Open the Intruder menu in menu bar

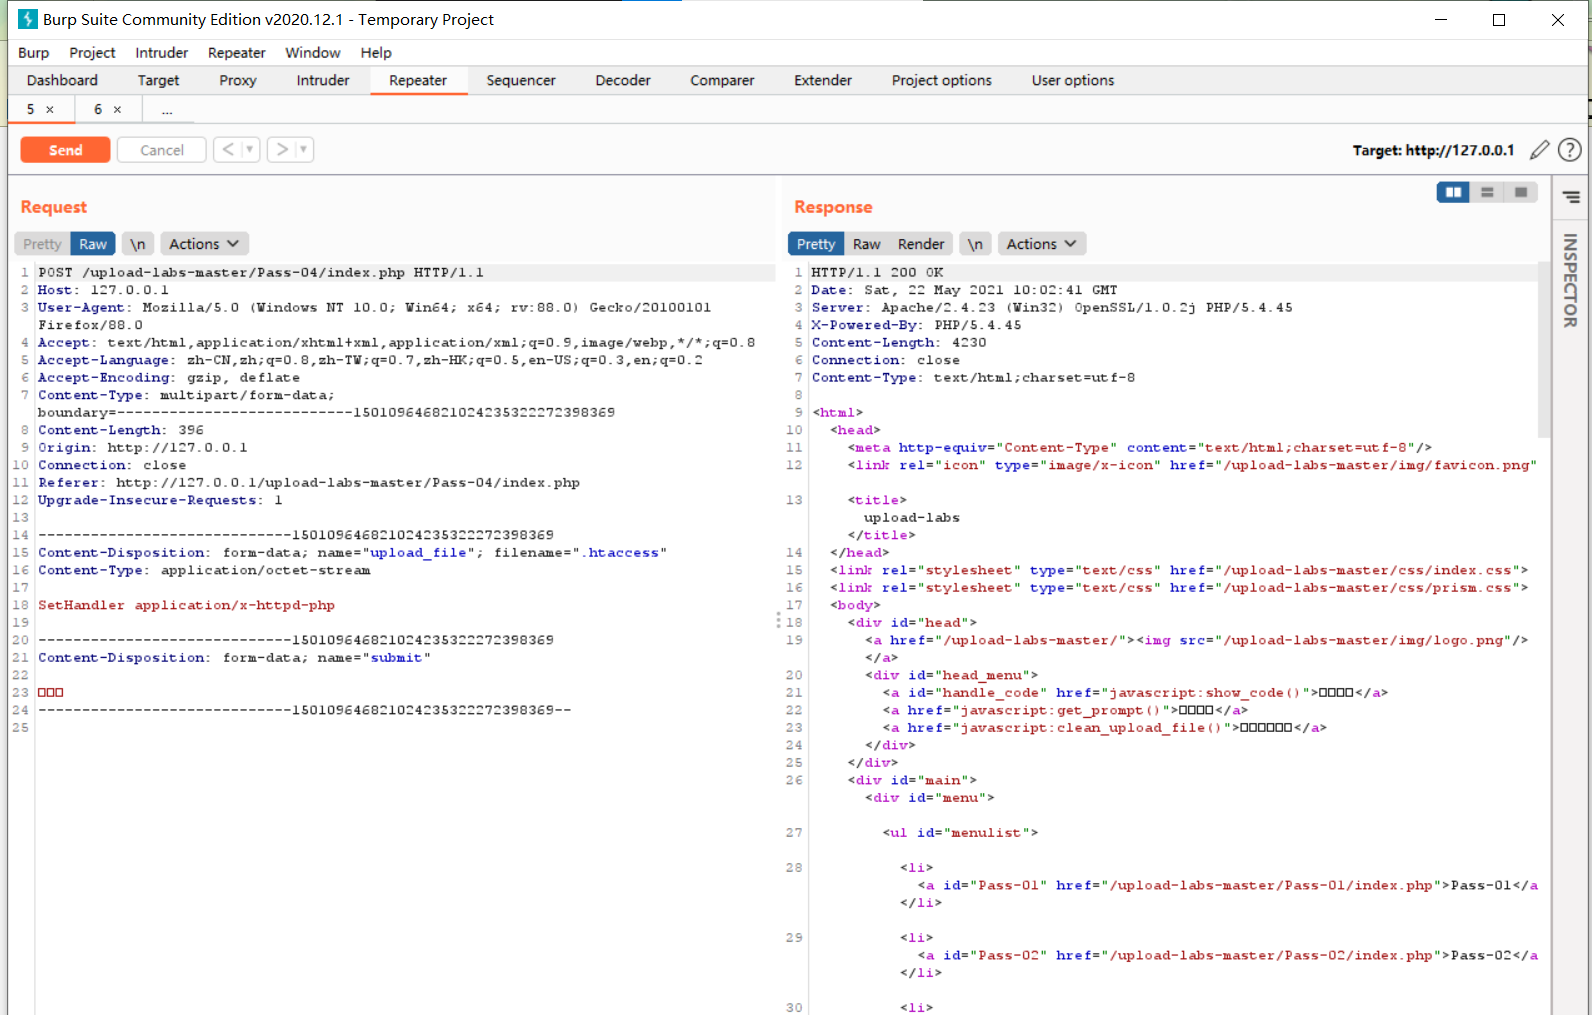pyautogui.click(x=162, y=53)
